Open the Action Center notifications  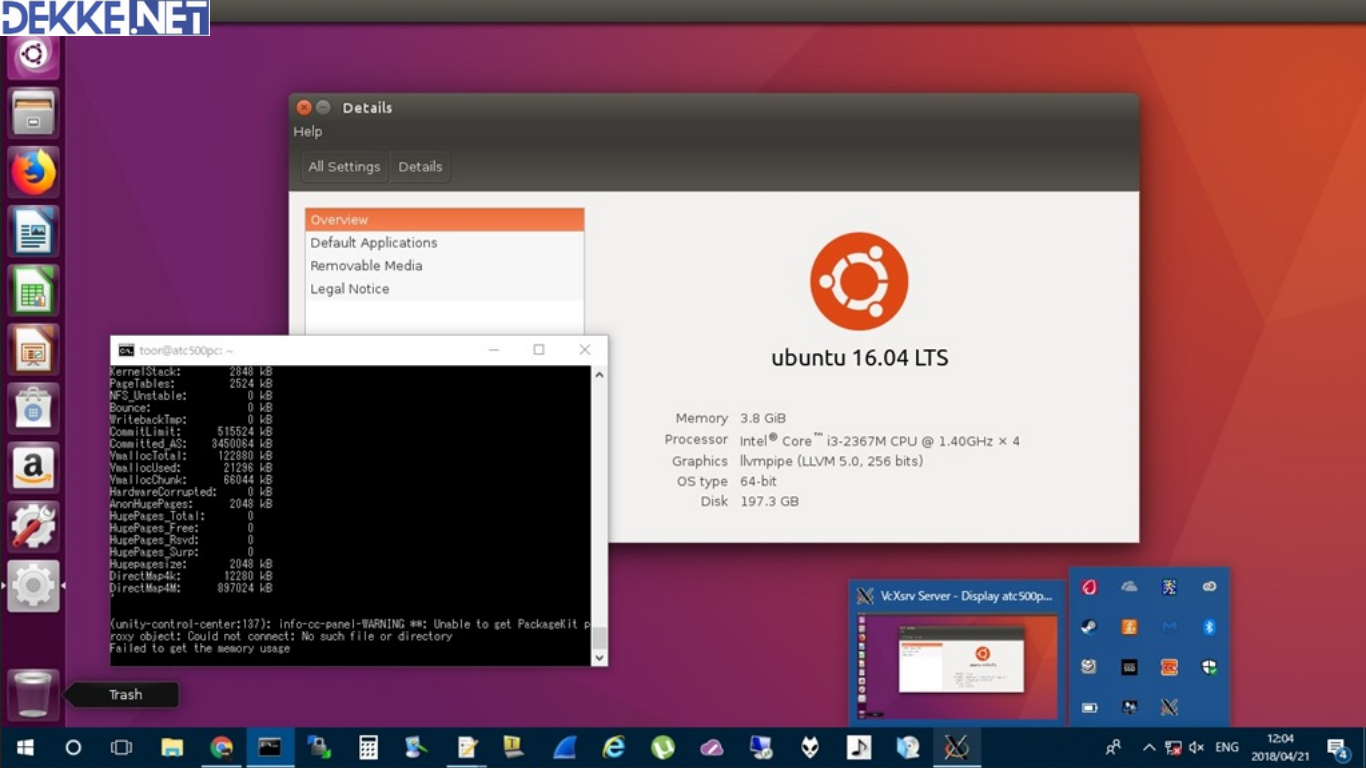(x=1338, y=748)
